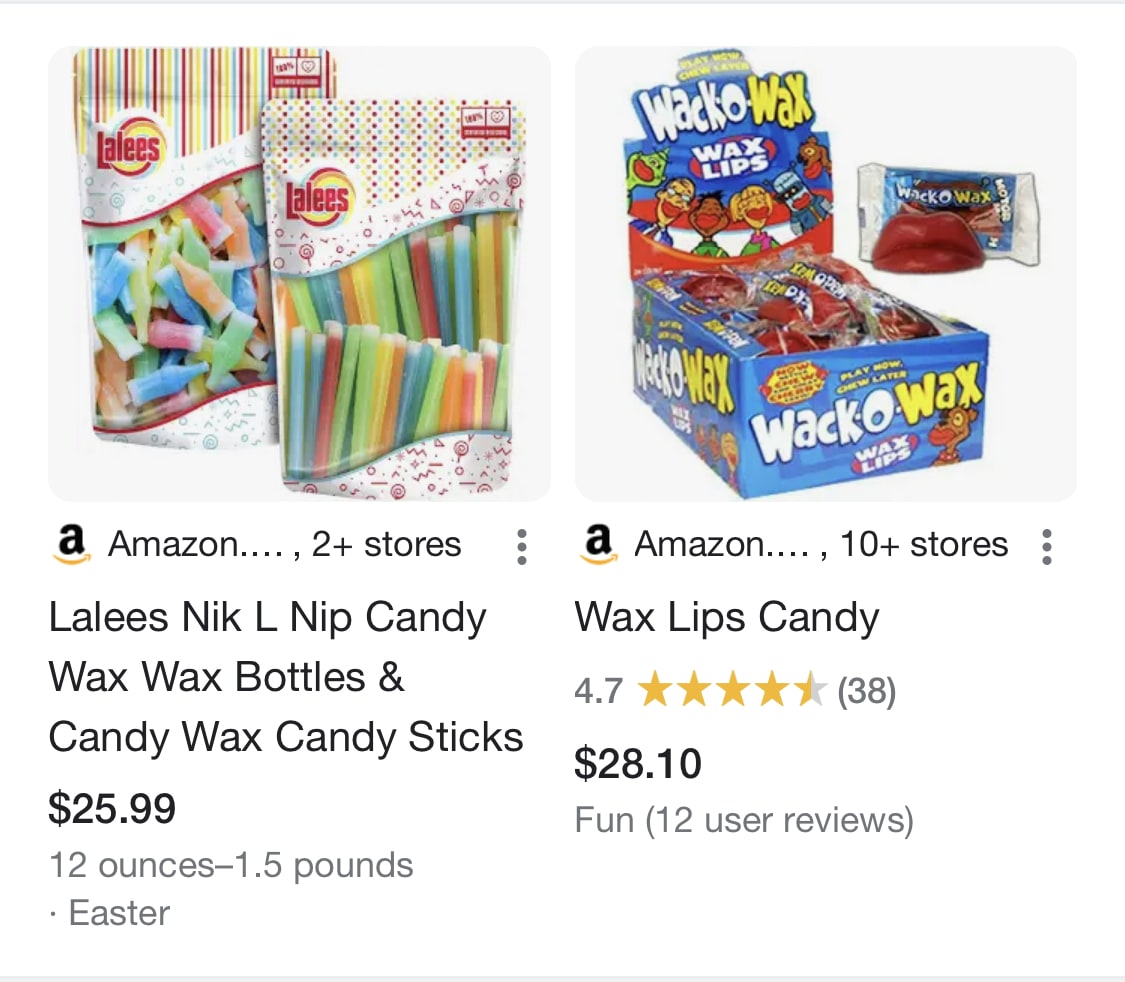The width and height of the screenshot is (1125, 982).
Task: Select the "Amazon, 10+ stores" seller text
Action: (821, 545)
